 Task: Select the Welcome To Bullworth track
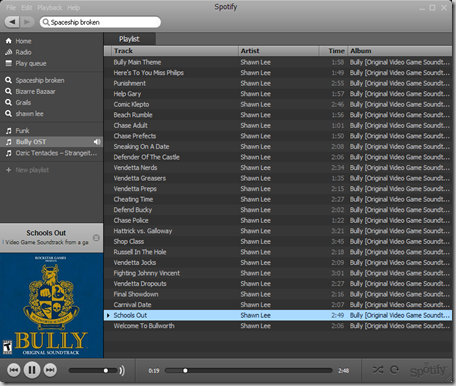click(x=278, y=326)
